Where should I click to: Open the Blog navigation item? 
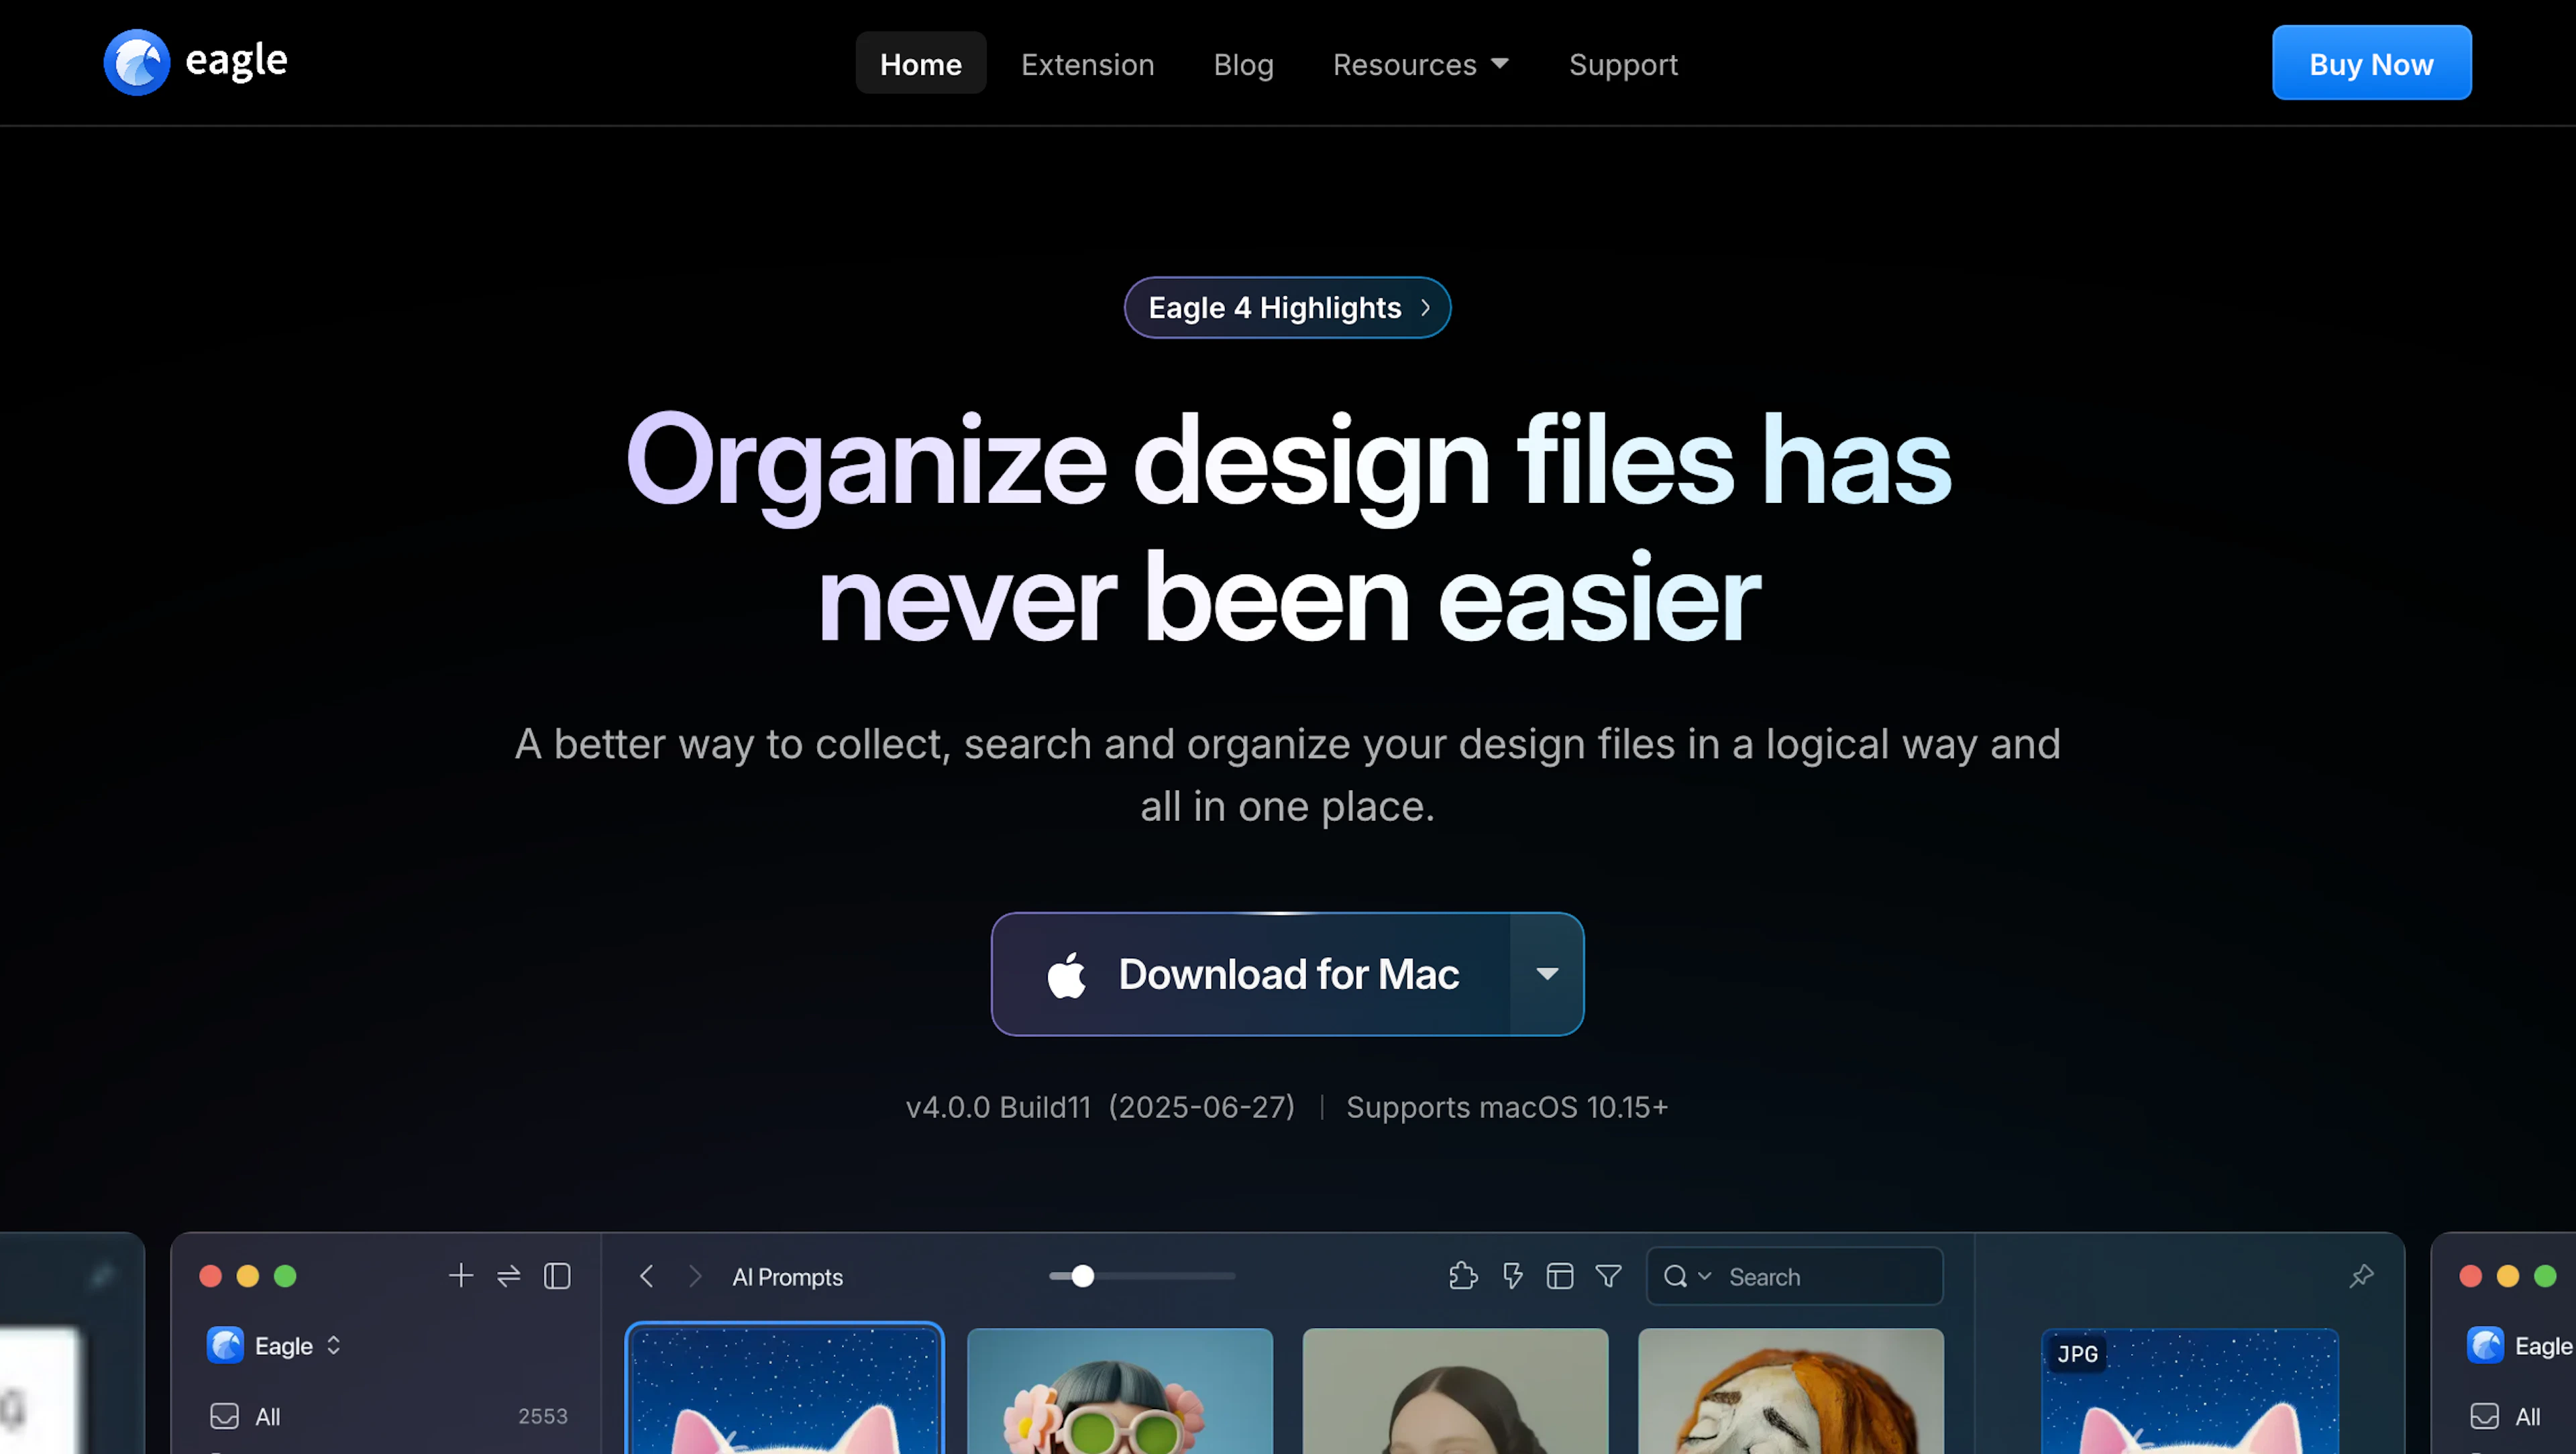tap(1243, 64)
